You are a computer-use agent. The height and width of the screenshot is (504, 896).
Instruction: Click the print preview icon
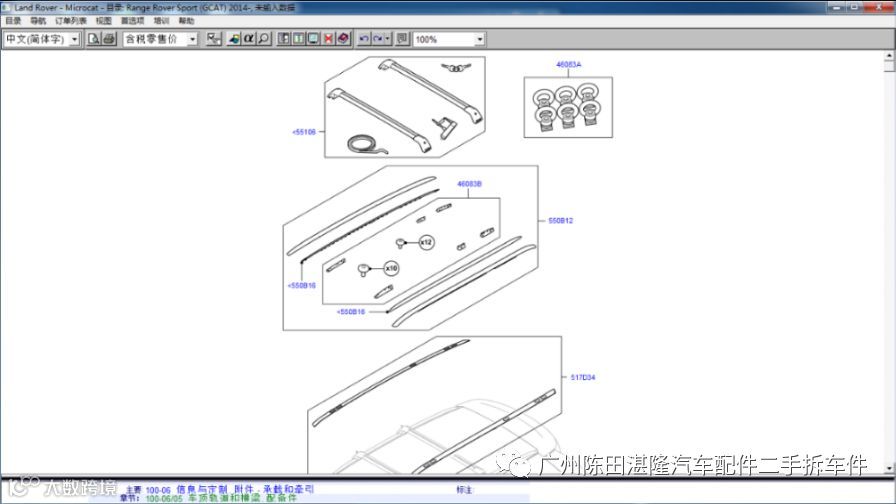94,39
